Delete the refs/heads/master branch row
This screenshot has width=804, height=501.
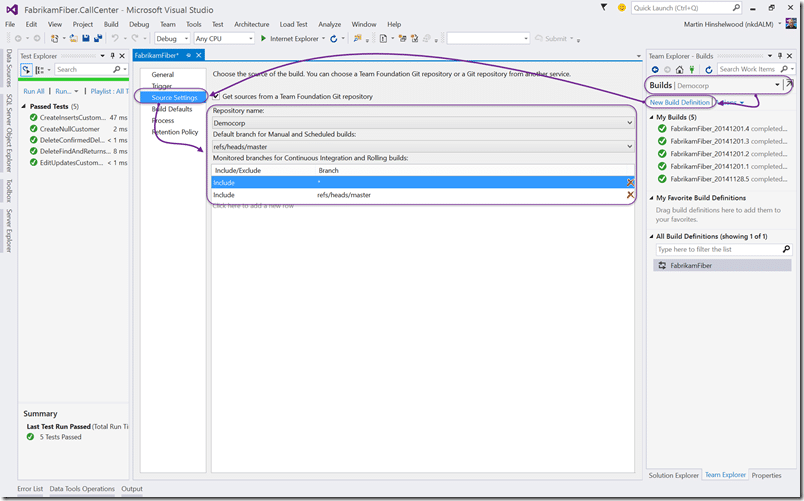point(630,195)
